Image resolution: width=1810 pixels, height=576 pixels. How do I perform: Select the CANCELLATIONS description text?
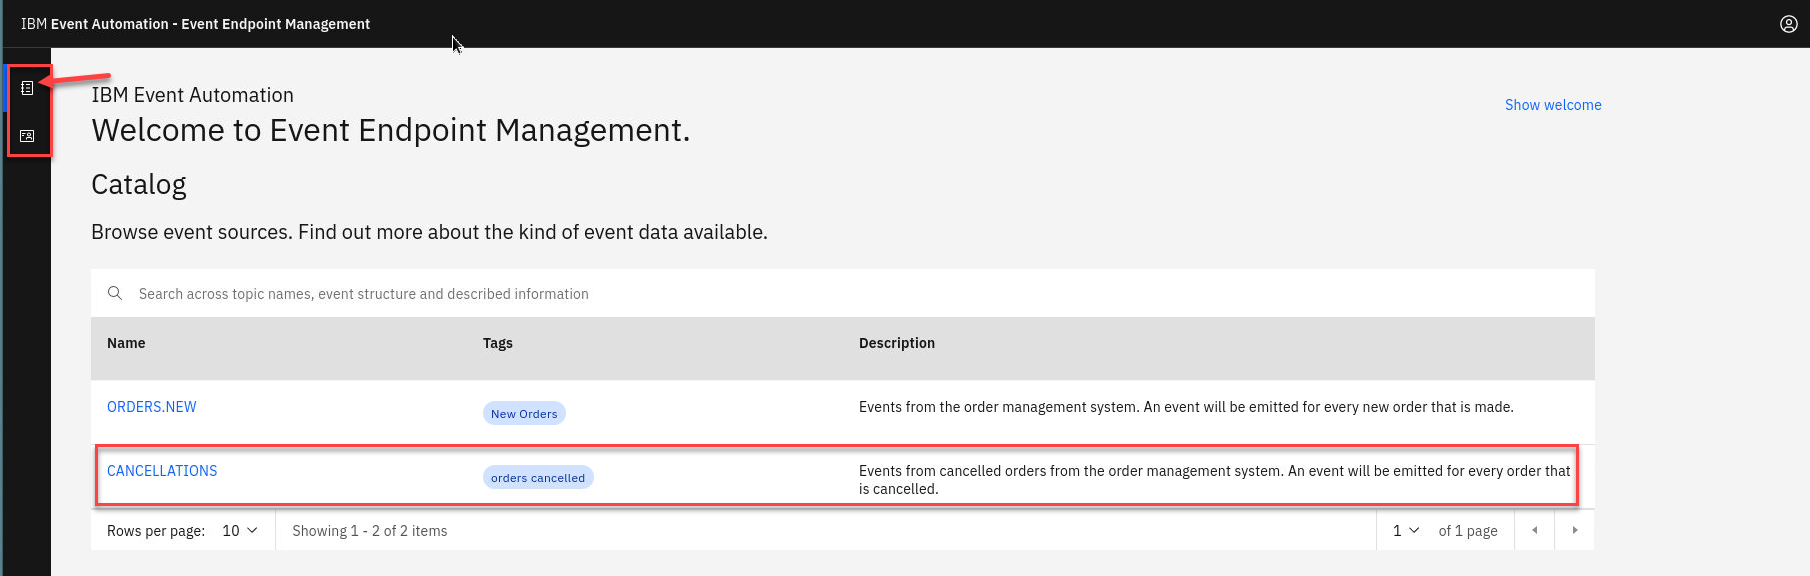point(1214,479)
